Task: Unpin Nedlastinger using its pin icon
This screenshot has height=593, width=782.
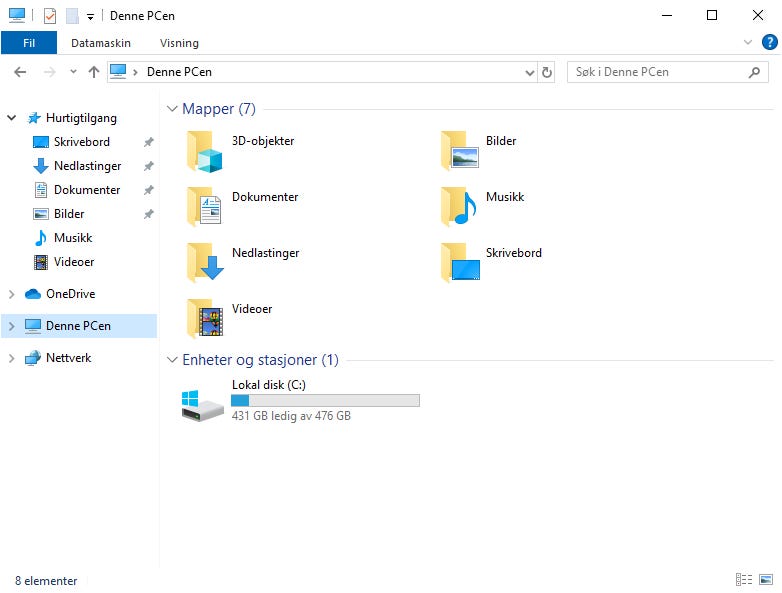Action: (149, 166)
